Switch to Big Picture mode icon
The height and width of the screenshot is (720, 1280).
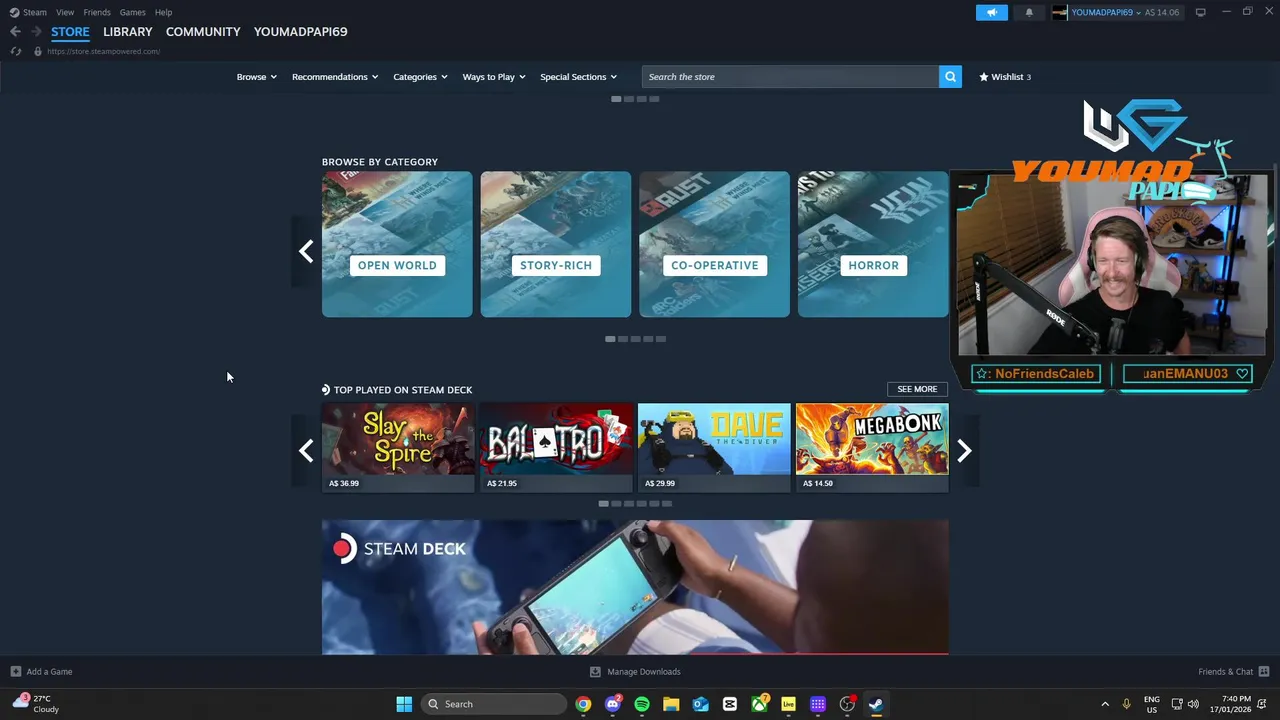[x=1200, y=12]
